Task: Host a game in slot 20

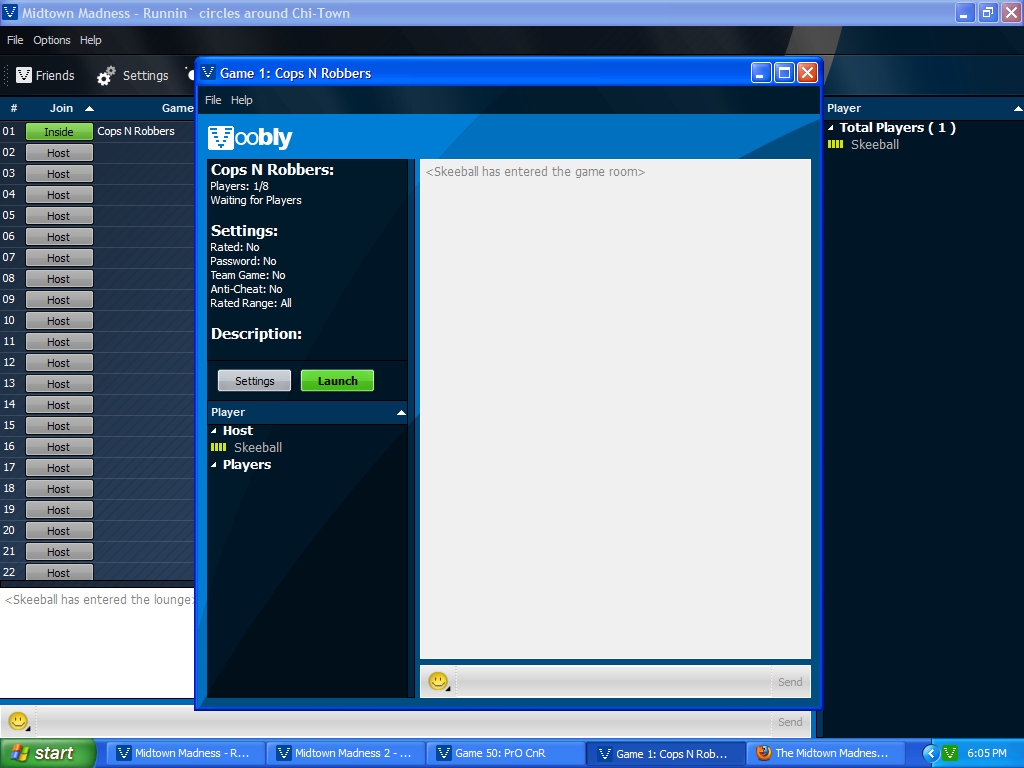Action: tap(59, 531)
